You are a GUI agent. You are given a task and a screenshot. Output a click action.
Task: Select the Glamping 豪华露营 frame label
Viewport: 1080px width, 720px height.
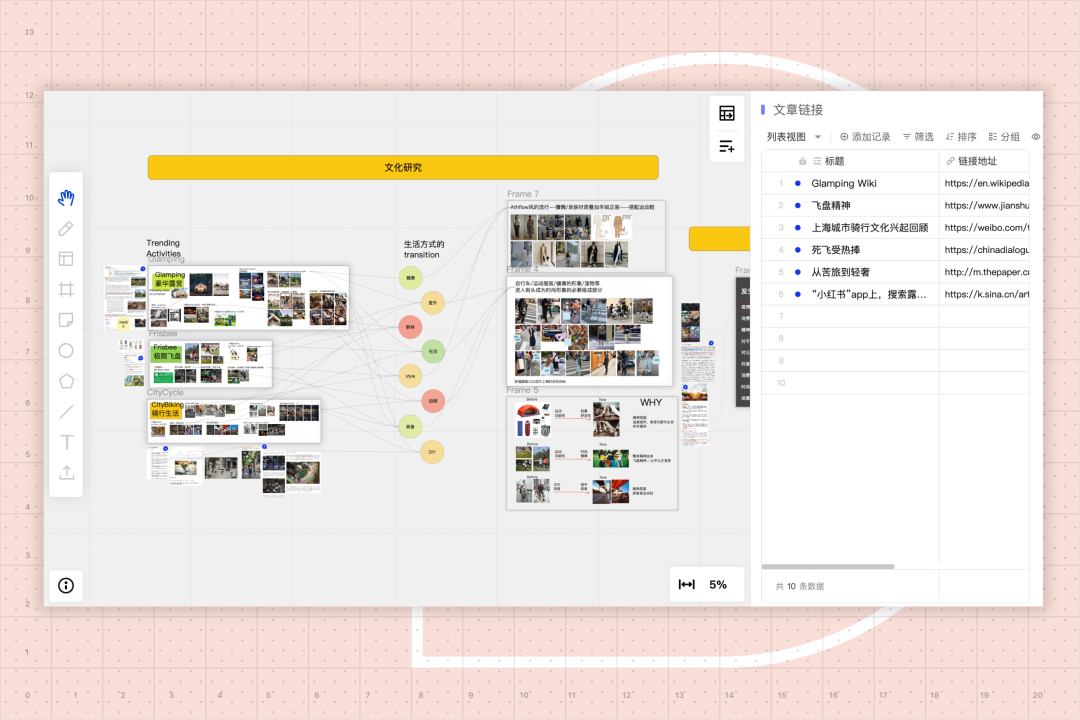click(169, 279)
